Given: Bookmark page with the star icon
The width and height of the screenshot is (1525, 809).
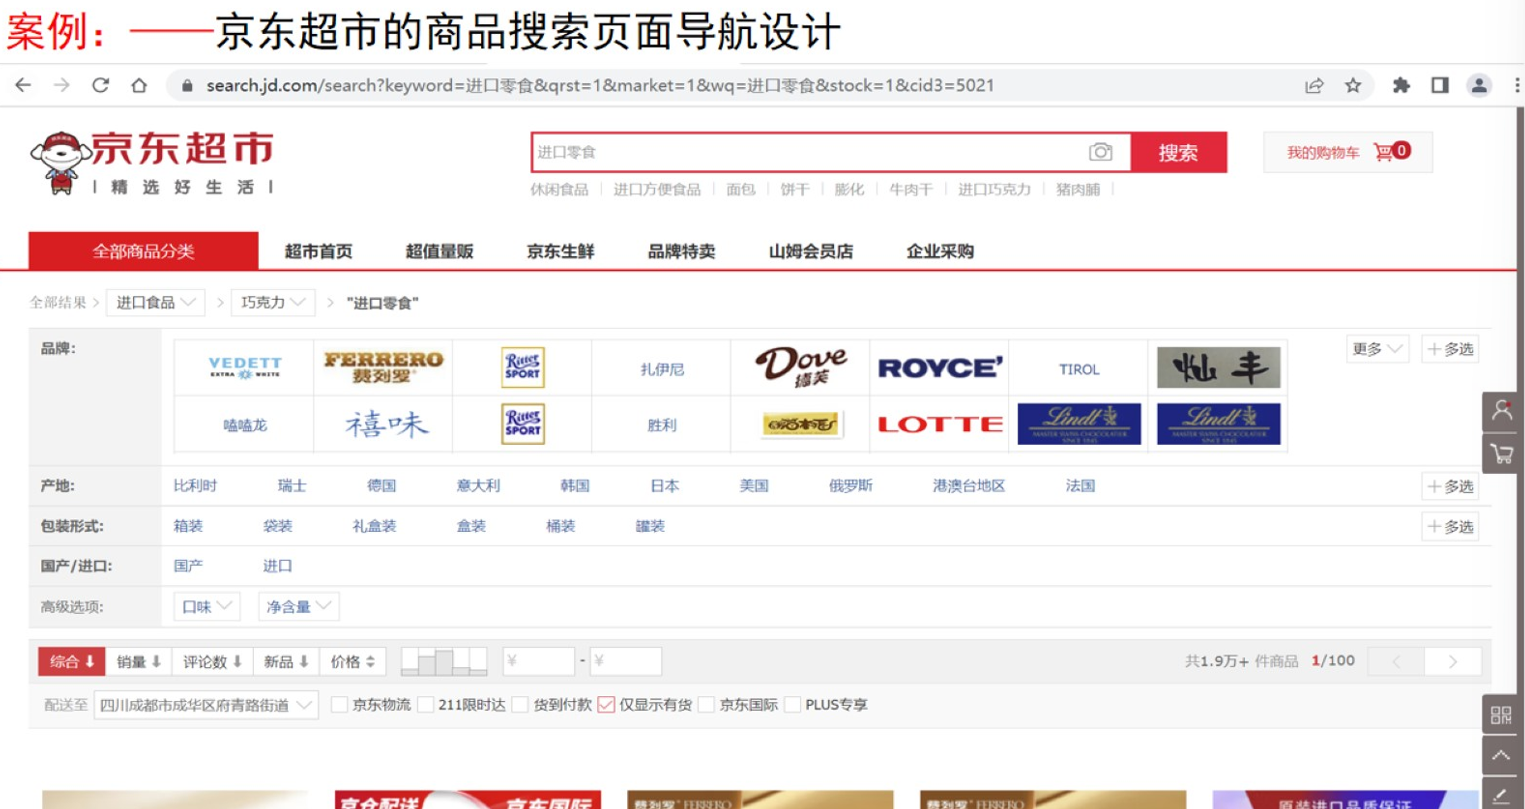Looking at the screenshot, I should pos(1353,86).
